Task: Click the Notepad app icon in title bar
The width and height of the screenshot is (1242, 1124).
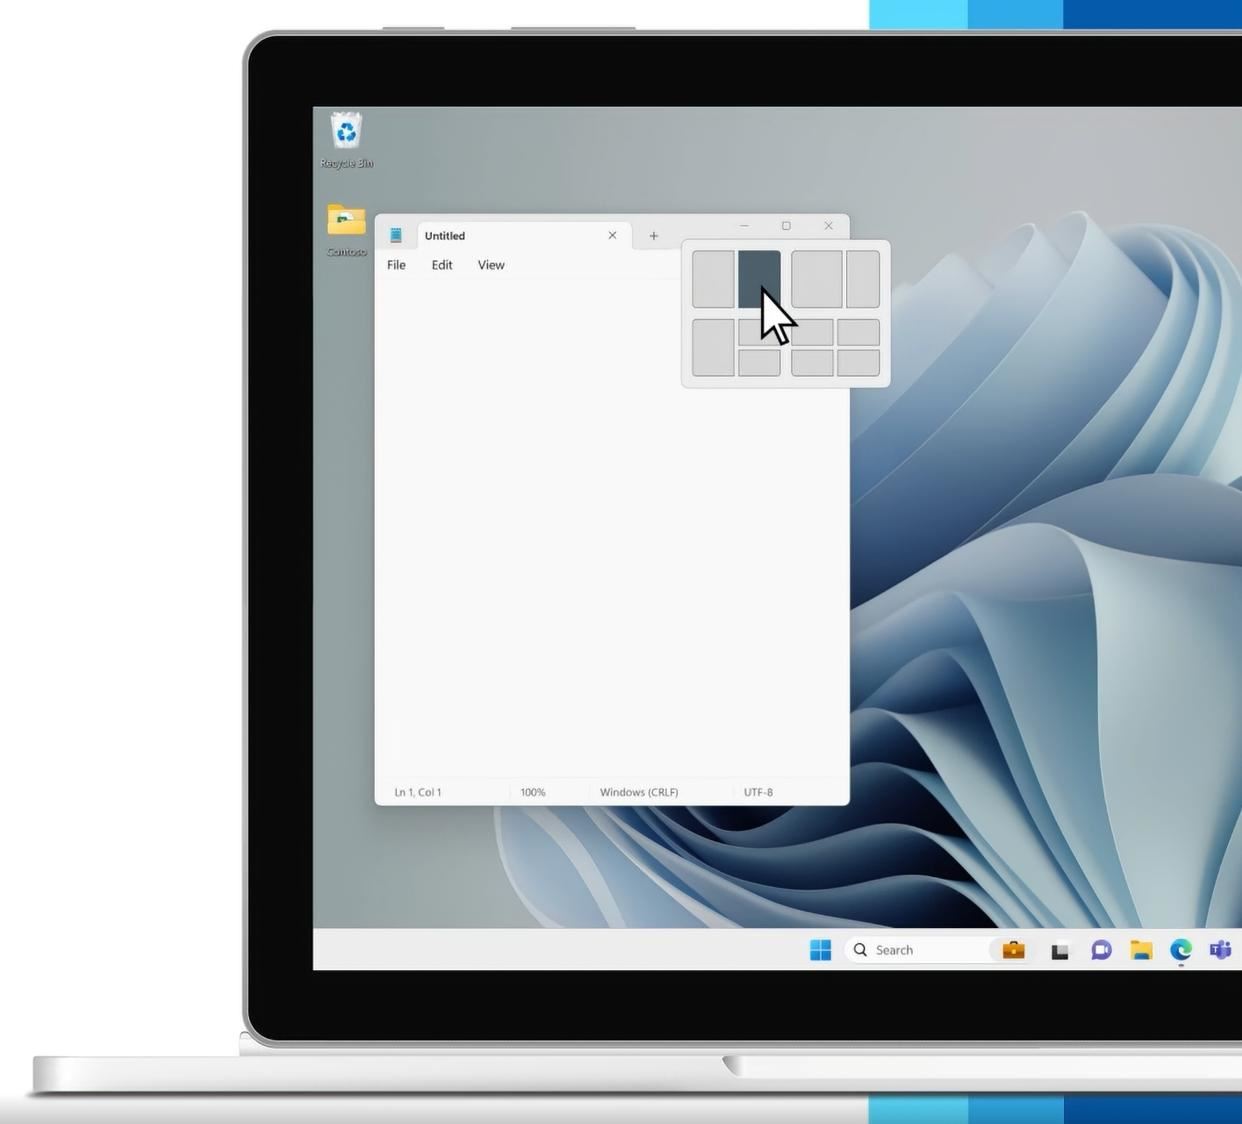Action: click(x=396, y=236)
